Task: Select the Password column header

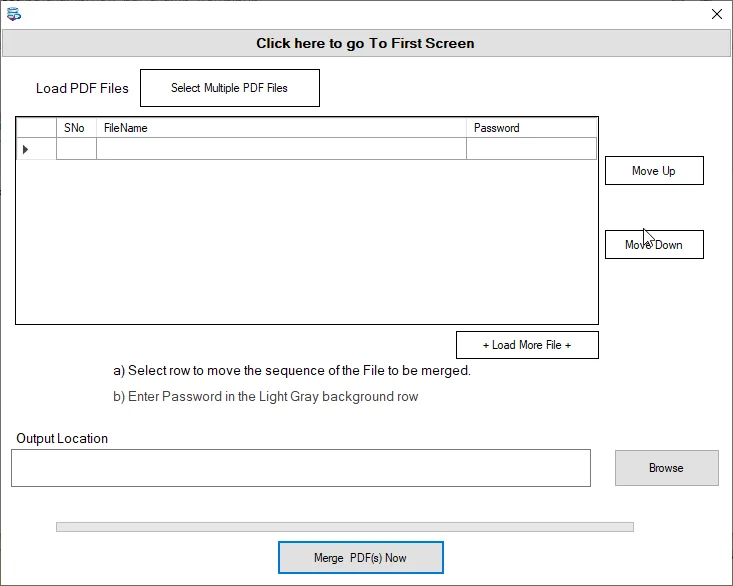Action: [x=532, y=128]
